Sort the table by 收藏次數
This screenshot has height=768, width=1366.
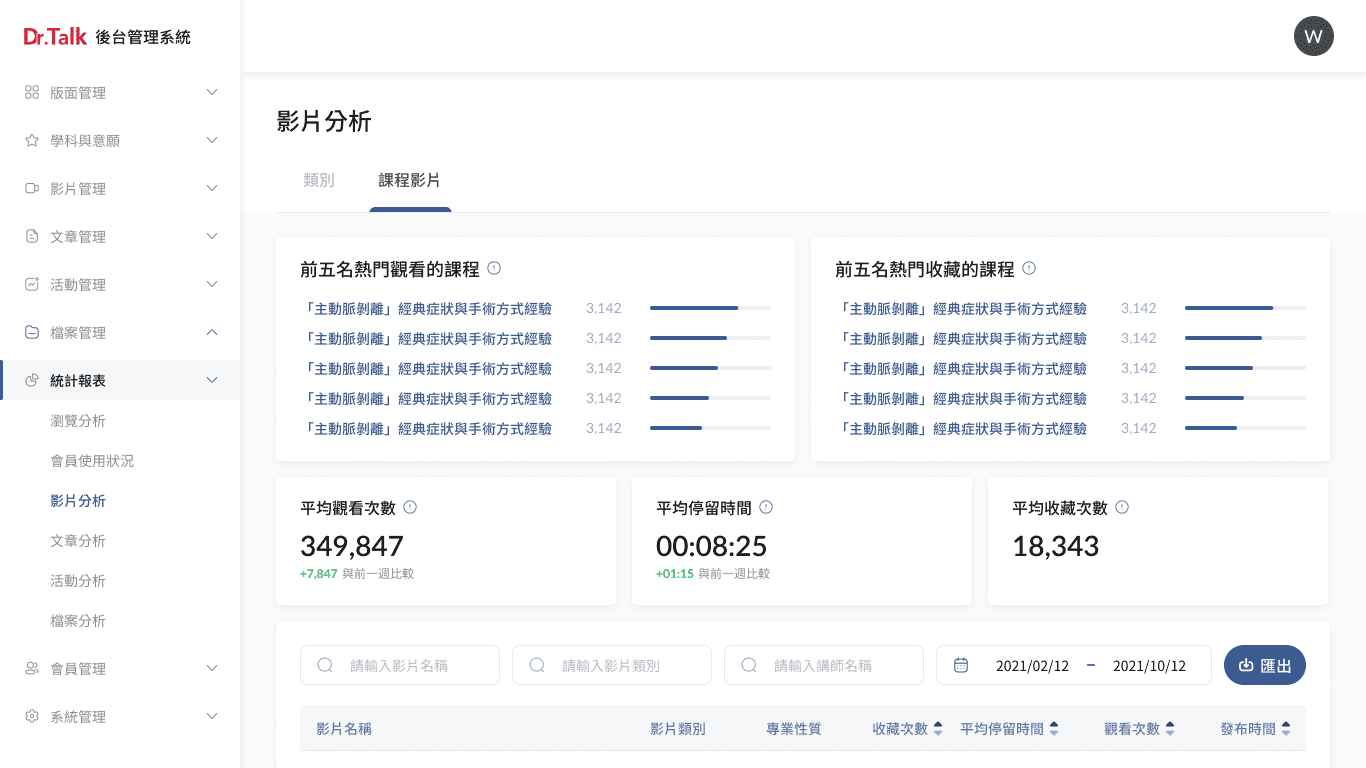click(x=937, y=729)
